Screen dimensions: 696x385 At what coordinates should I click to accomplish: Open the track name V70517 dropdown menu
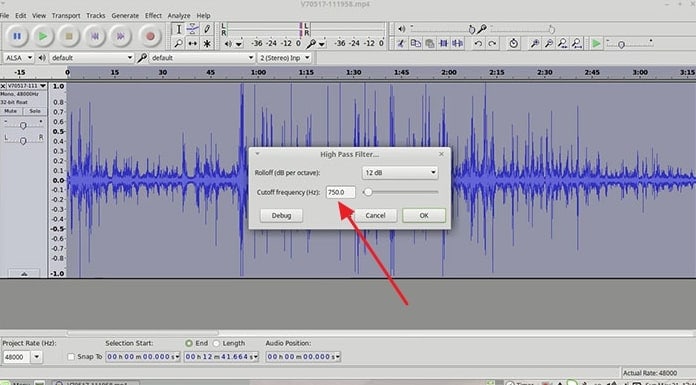[x=26, y=86]
